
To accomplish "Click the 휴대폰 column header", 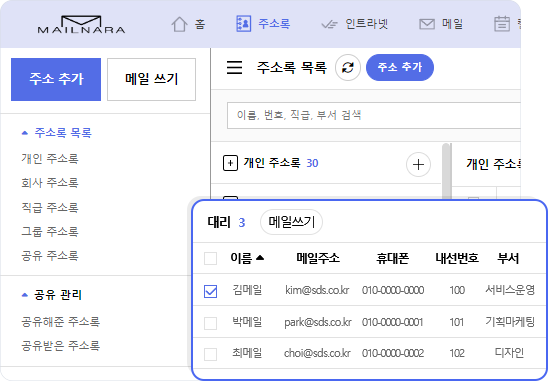I will point(392,258).
